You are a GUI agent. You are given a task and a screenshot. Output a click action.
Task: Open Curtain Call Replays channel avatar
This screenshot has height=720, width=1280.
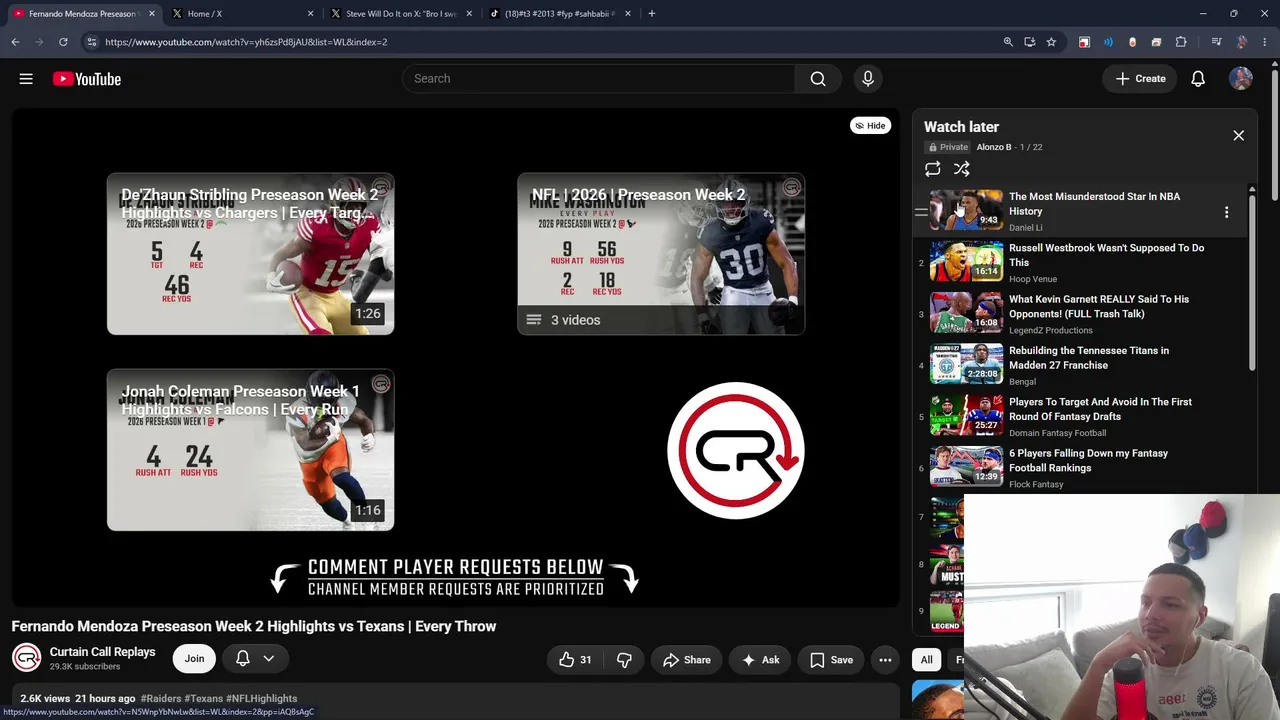coord(27,658)
